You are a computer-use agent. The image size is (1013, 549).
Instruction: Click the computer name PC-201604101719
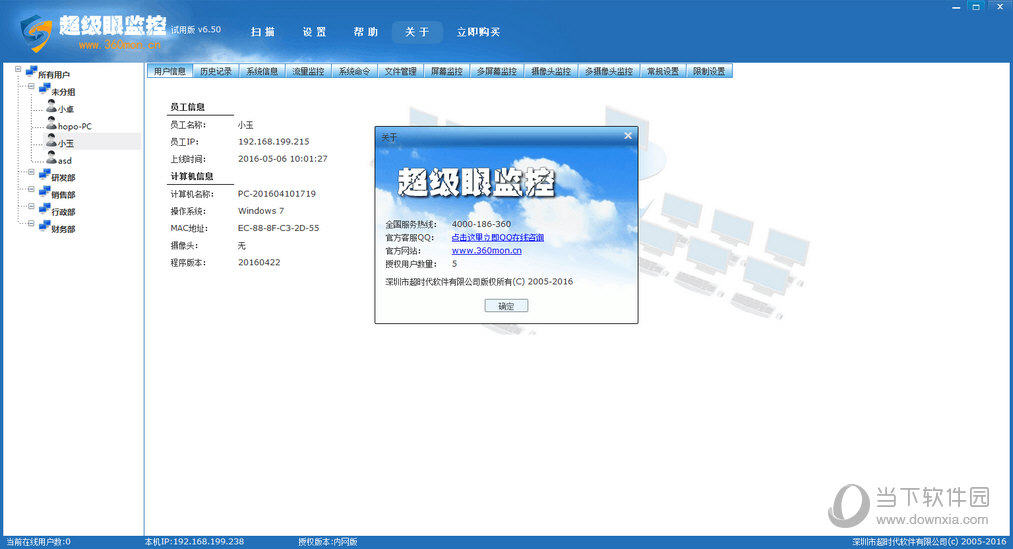click(277, 193)
